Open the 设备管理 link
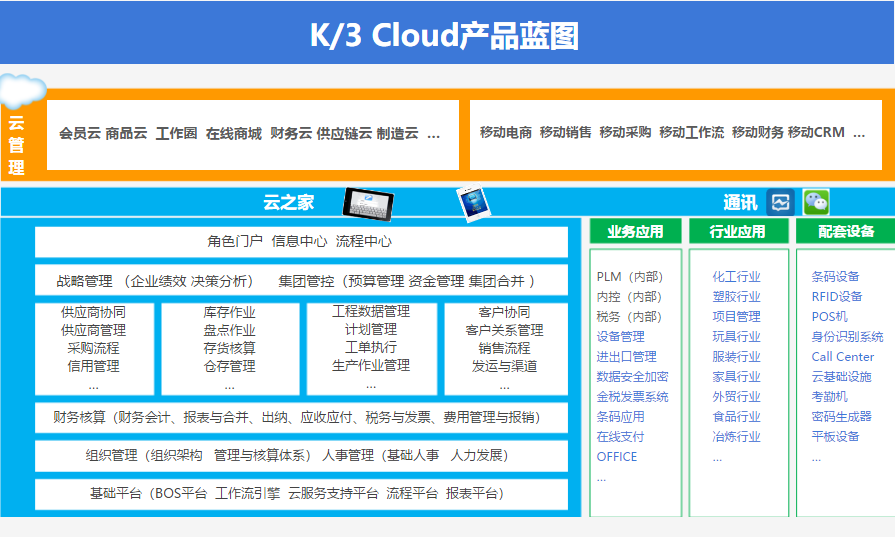Image resolution: width=895 pixels, height=537 pixels. [620, 337]
